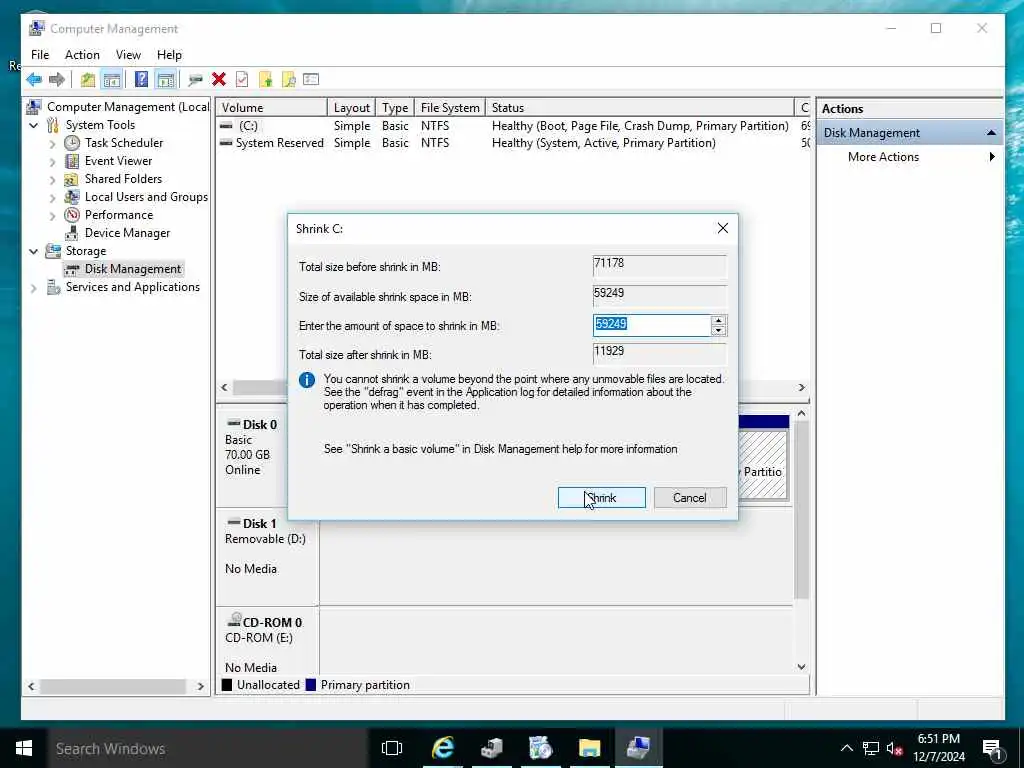The height and width of the screenshot is (768, 1024).
Task: Close the Shrink C: dialog
Action: point(722,228)
